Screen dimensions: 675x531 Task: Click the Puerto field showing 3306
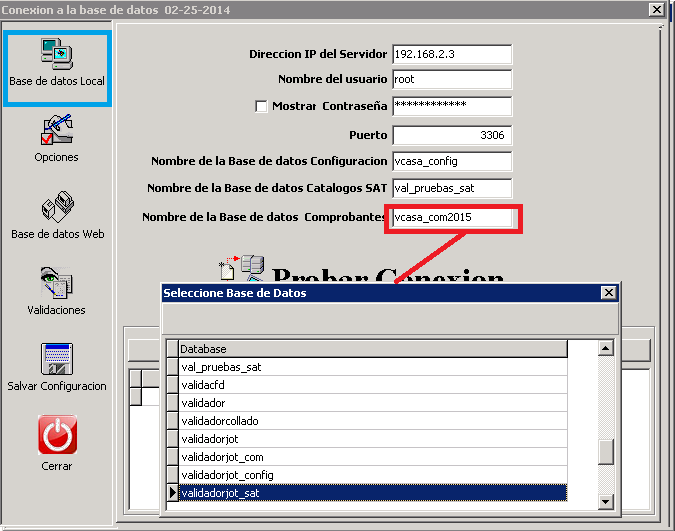click(x=451, y=135)
